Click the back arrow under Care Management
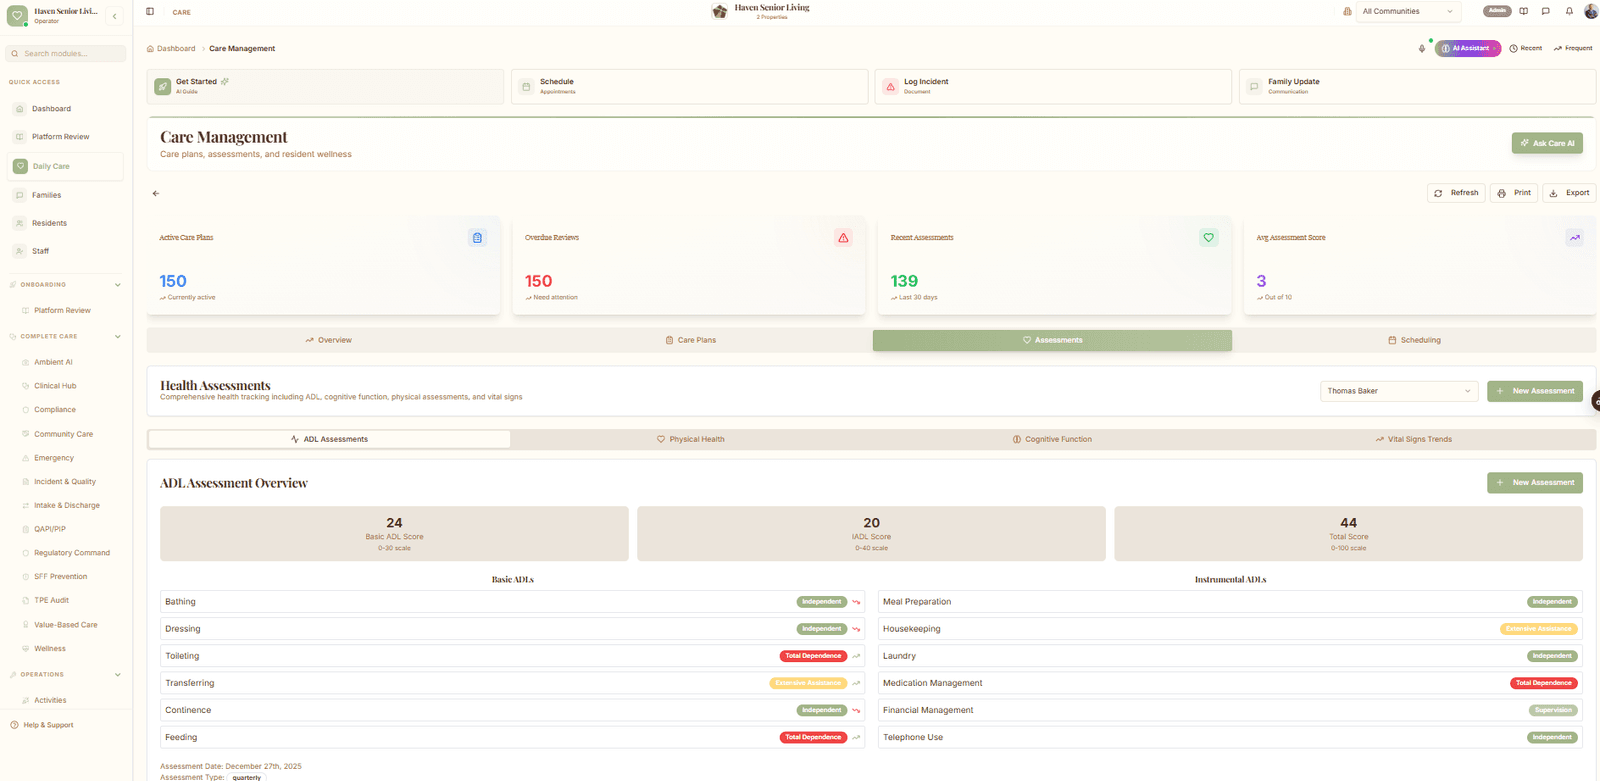 click(156, 193)
